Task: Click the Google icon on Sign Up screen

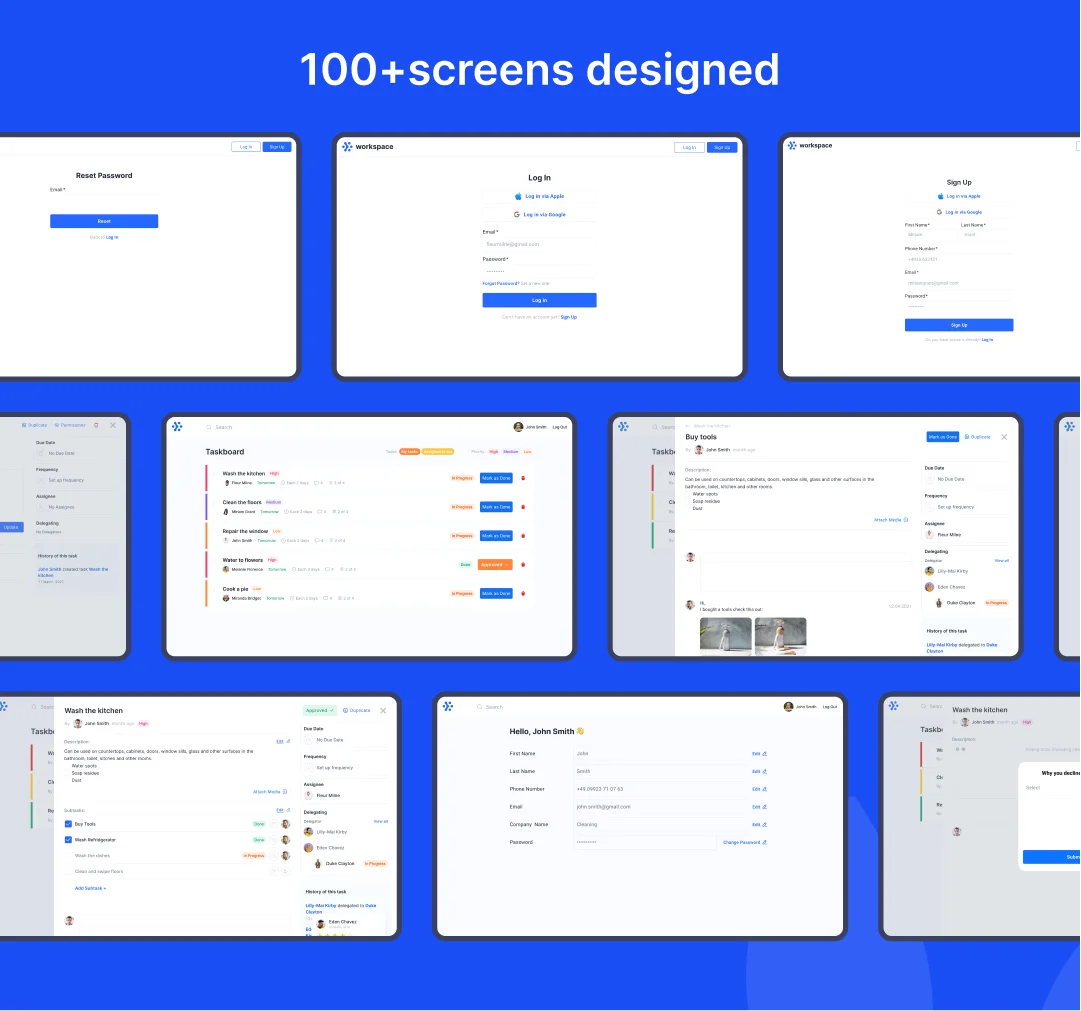Action: click(939, 212)
